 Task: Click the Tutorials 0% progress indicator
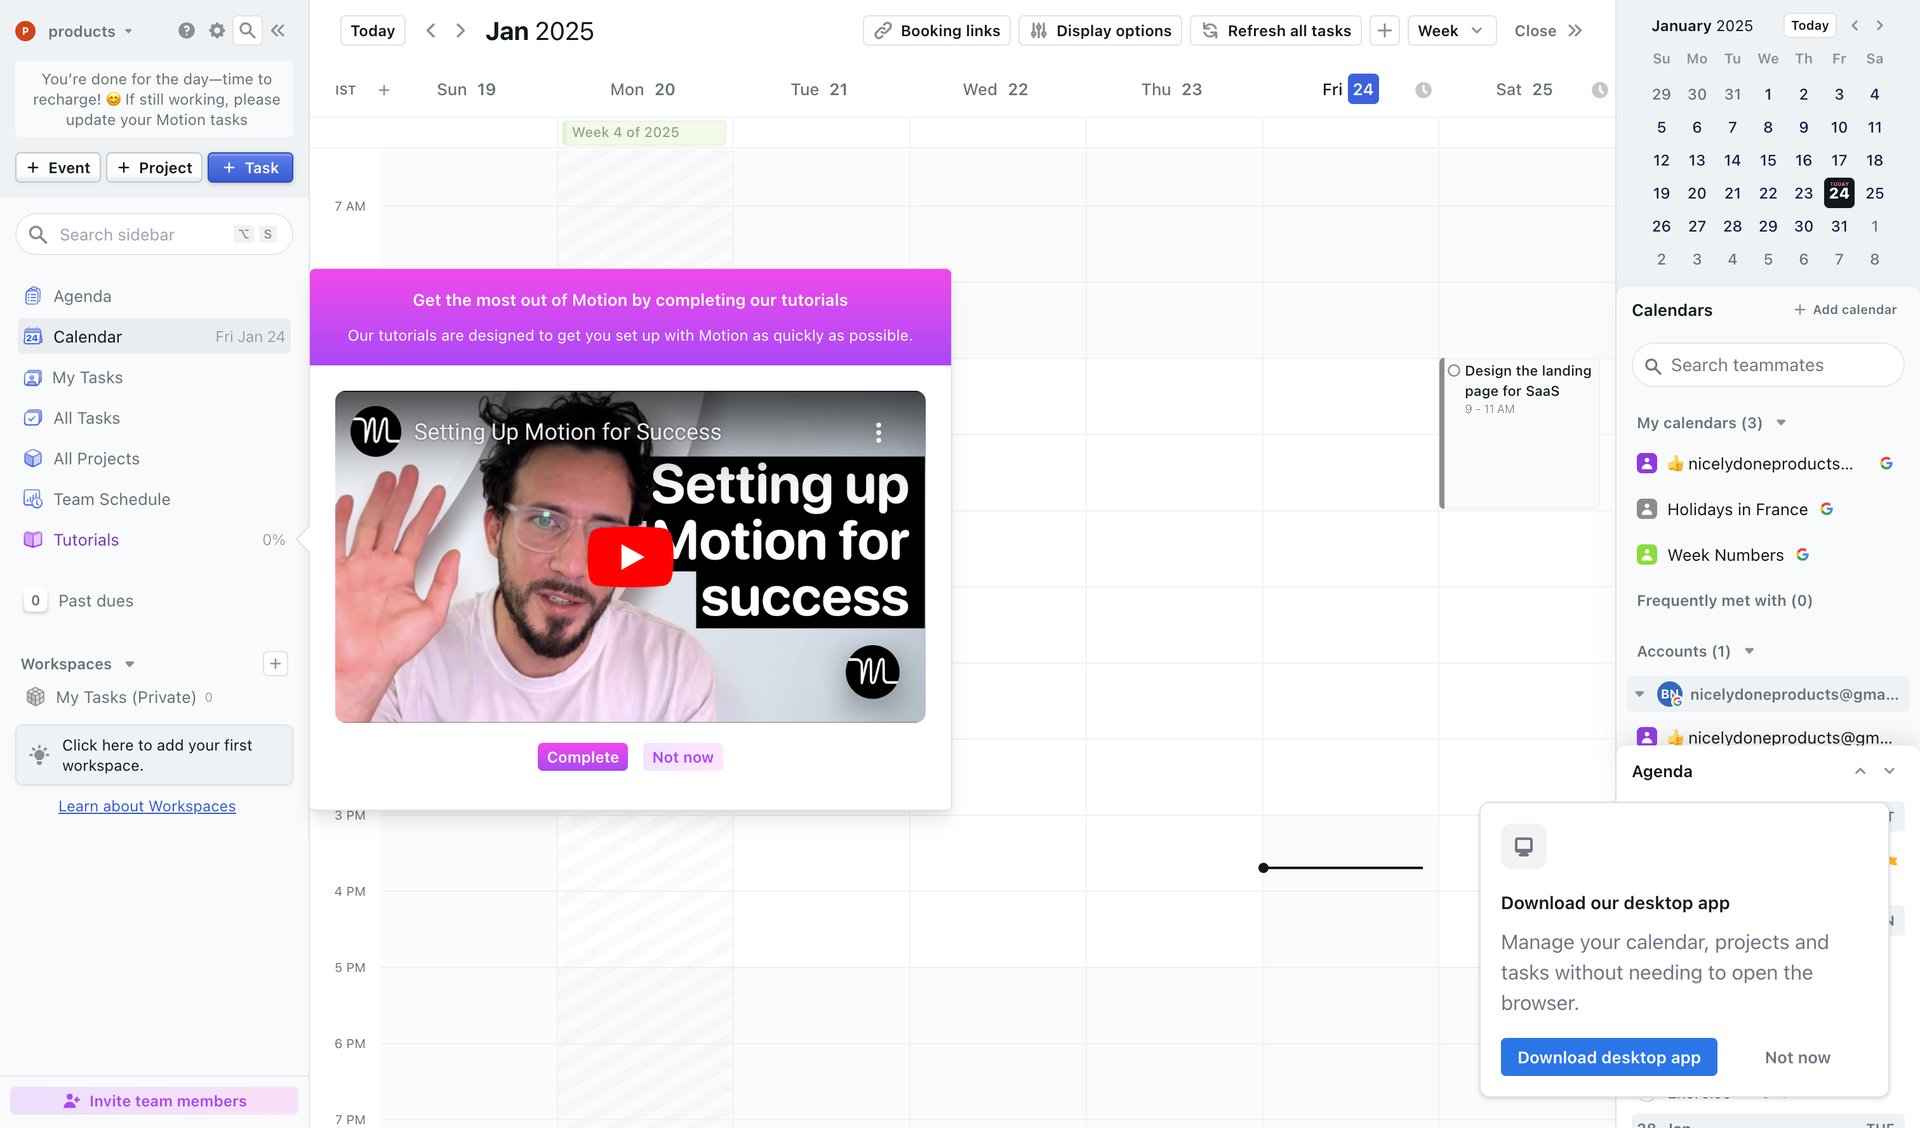pos(273,539)
